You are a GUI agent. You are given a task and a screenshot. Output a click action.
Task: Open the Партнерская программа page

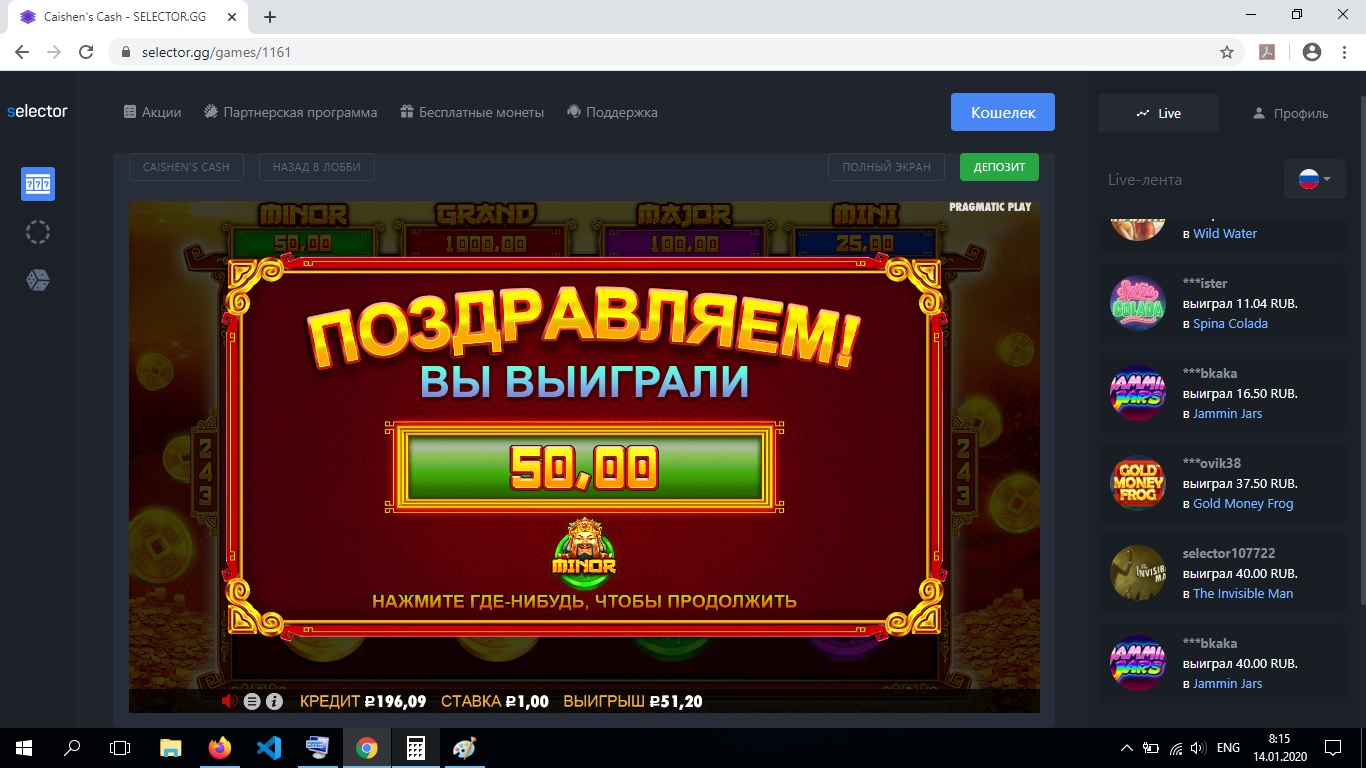[x=290, y=112]
